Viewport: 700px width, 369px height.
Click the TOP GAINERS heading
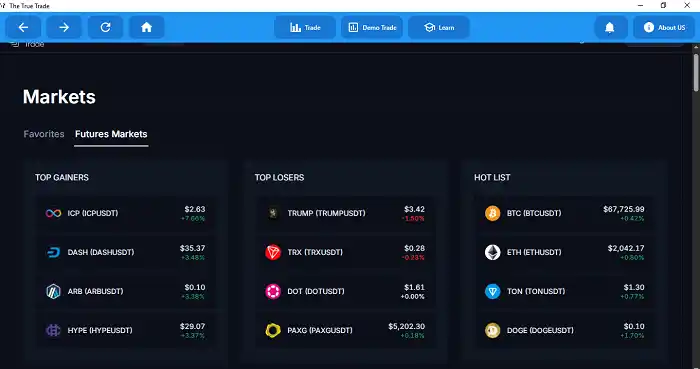tap(62, 178)
